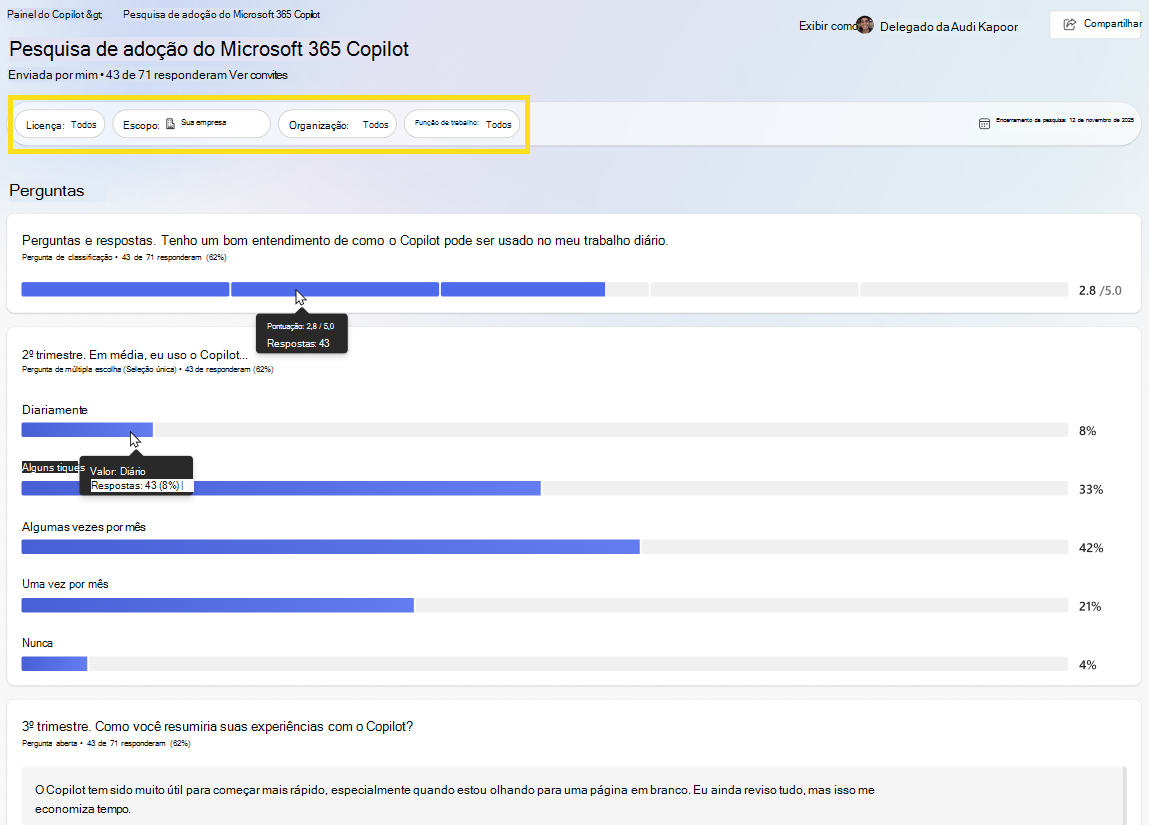Click the Nunca 4% bar

point(544,664)
